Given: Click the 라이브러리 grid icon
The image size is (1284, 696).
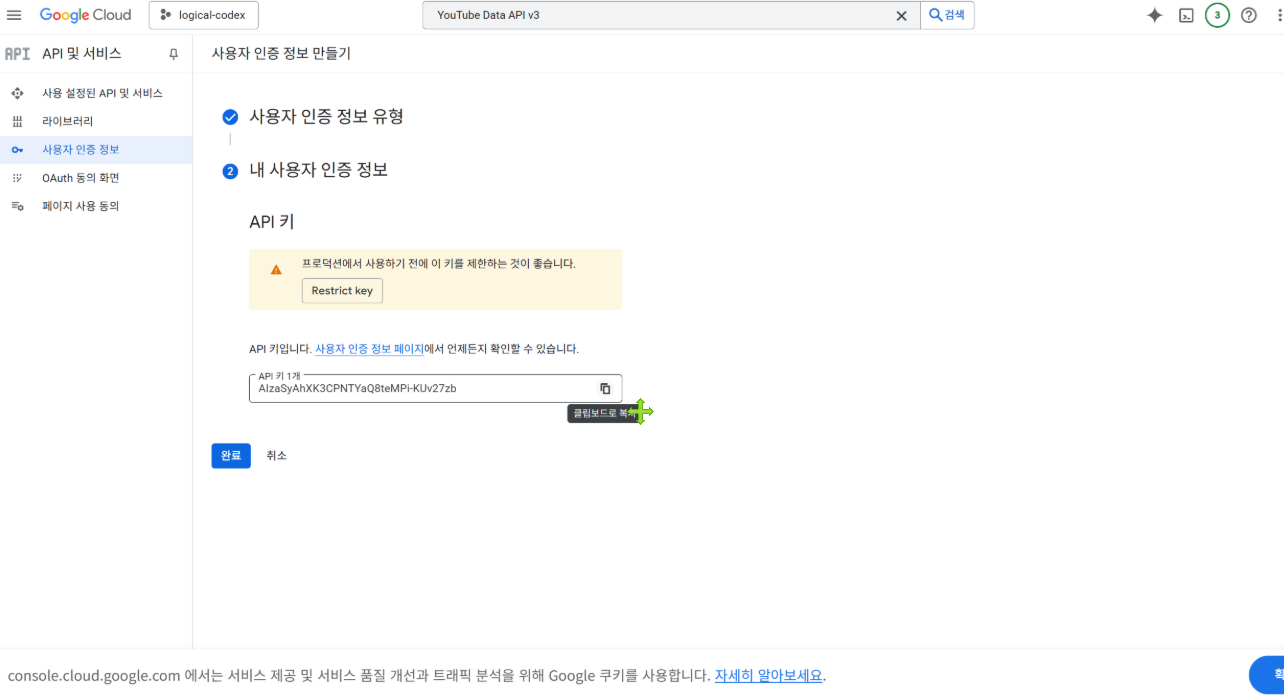Looking at the screenshot, I should 17,121.
